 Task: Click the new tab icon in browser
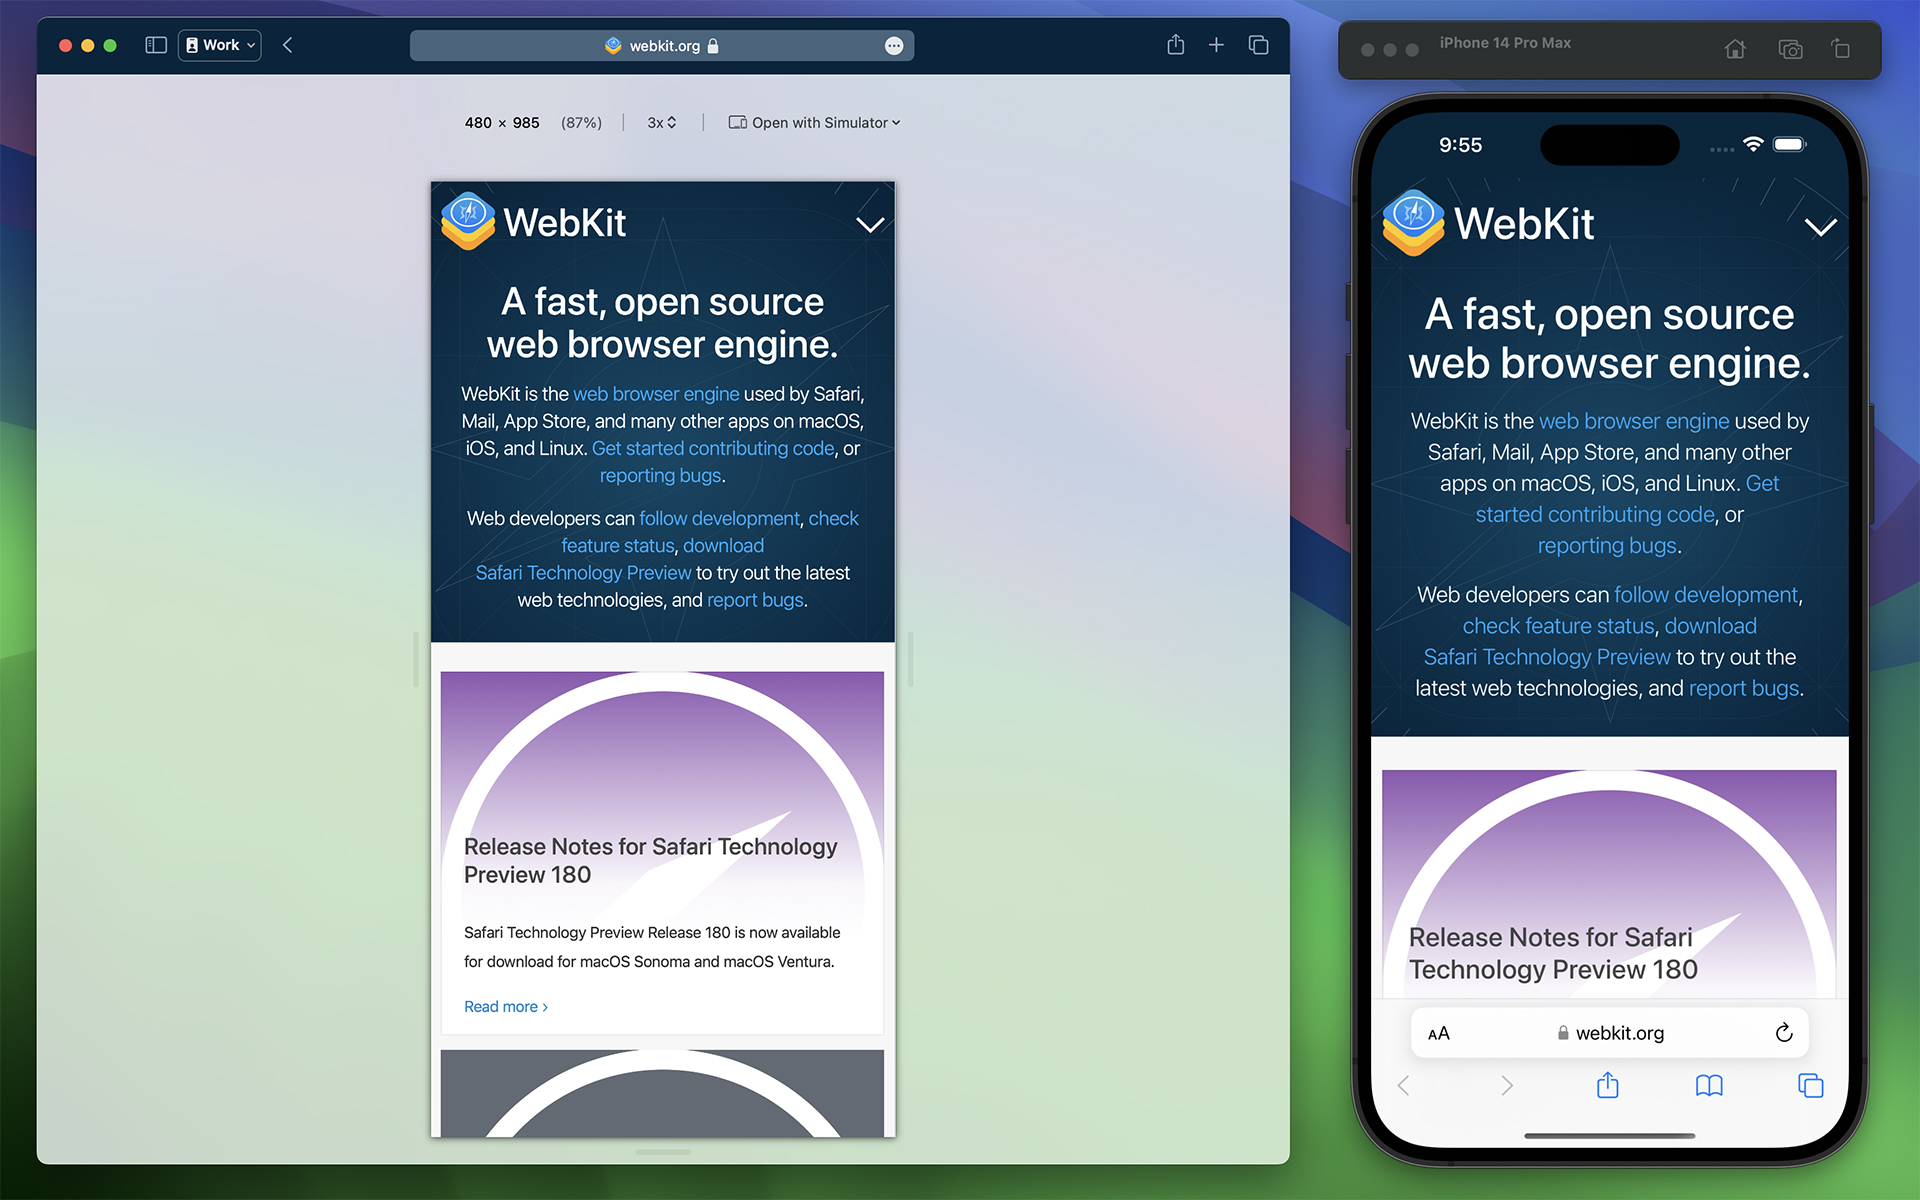pyautogui.click(x=1216, y=46)
